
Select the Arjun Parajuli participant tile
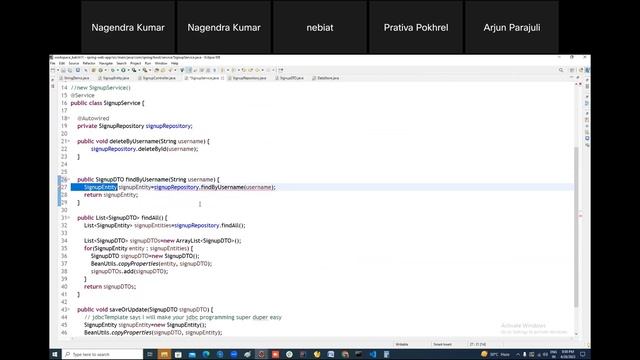[x=512, y=27]
